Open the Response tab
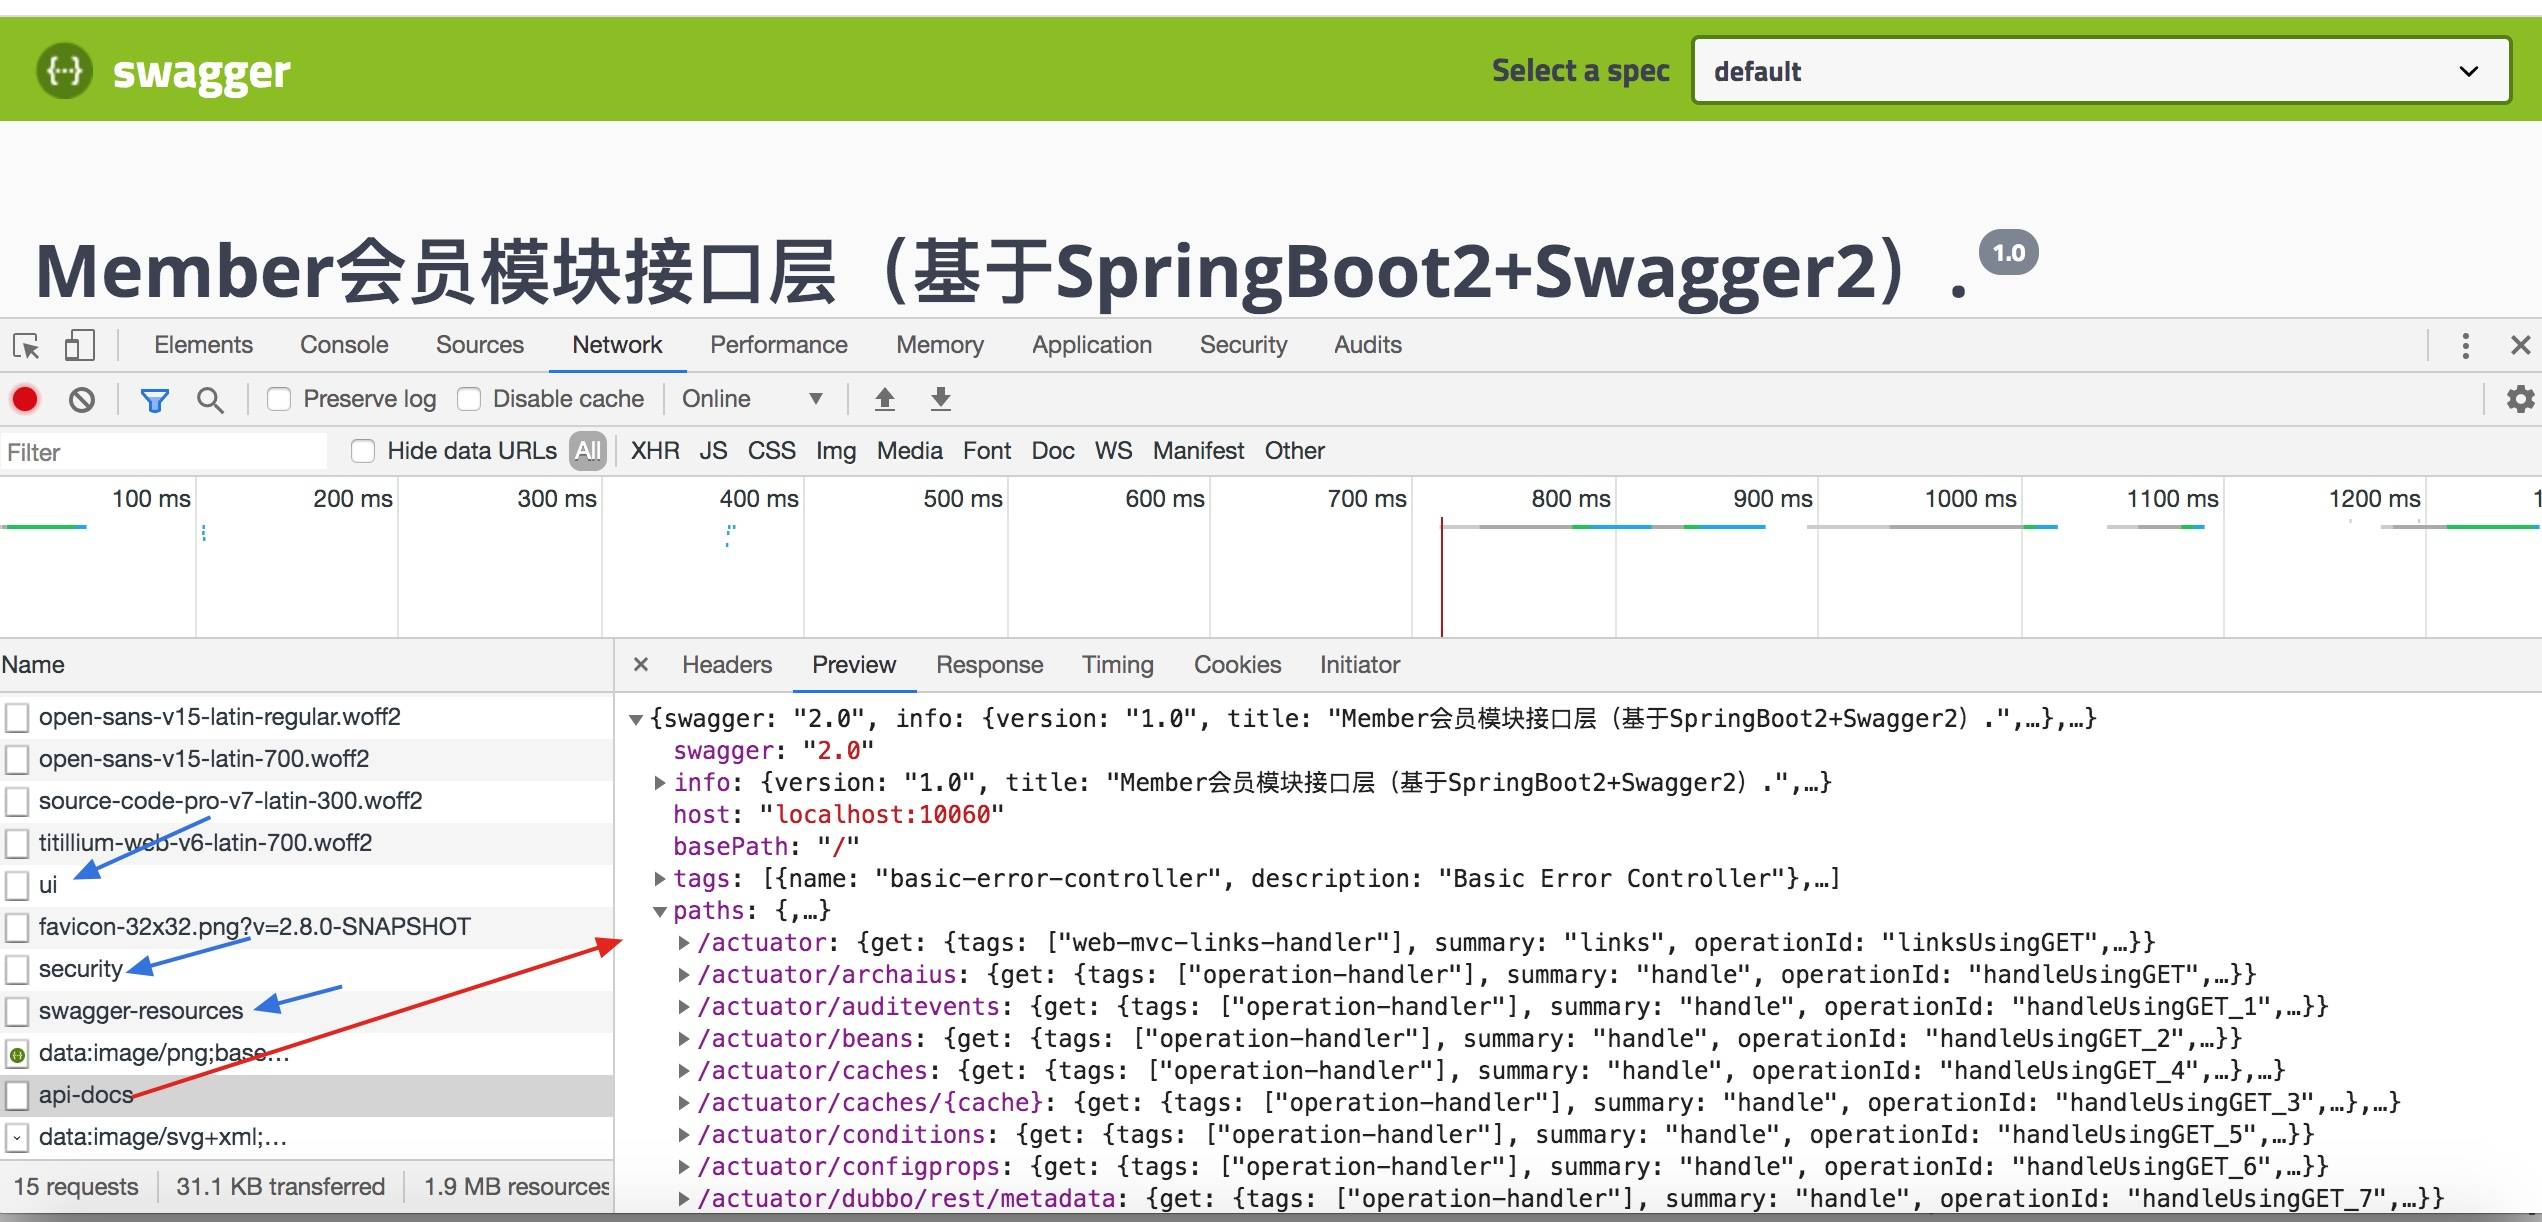Image resolution: width=2542 pixels, height=1222 pixels. [x=989, y=665]
